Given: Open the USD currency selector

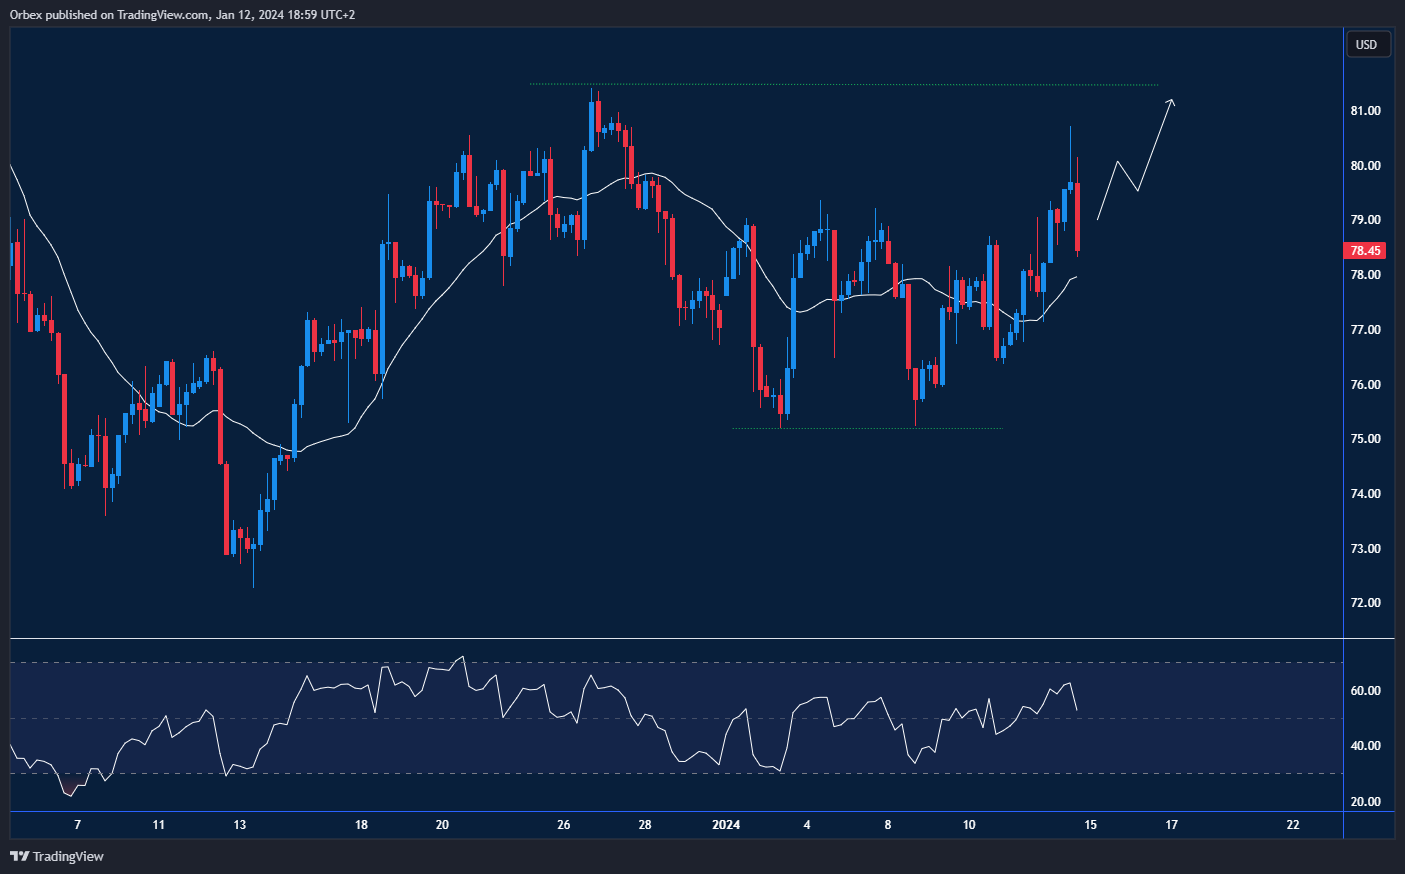Looking at the screenshot, I should 1366,44.
